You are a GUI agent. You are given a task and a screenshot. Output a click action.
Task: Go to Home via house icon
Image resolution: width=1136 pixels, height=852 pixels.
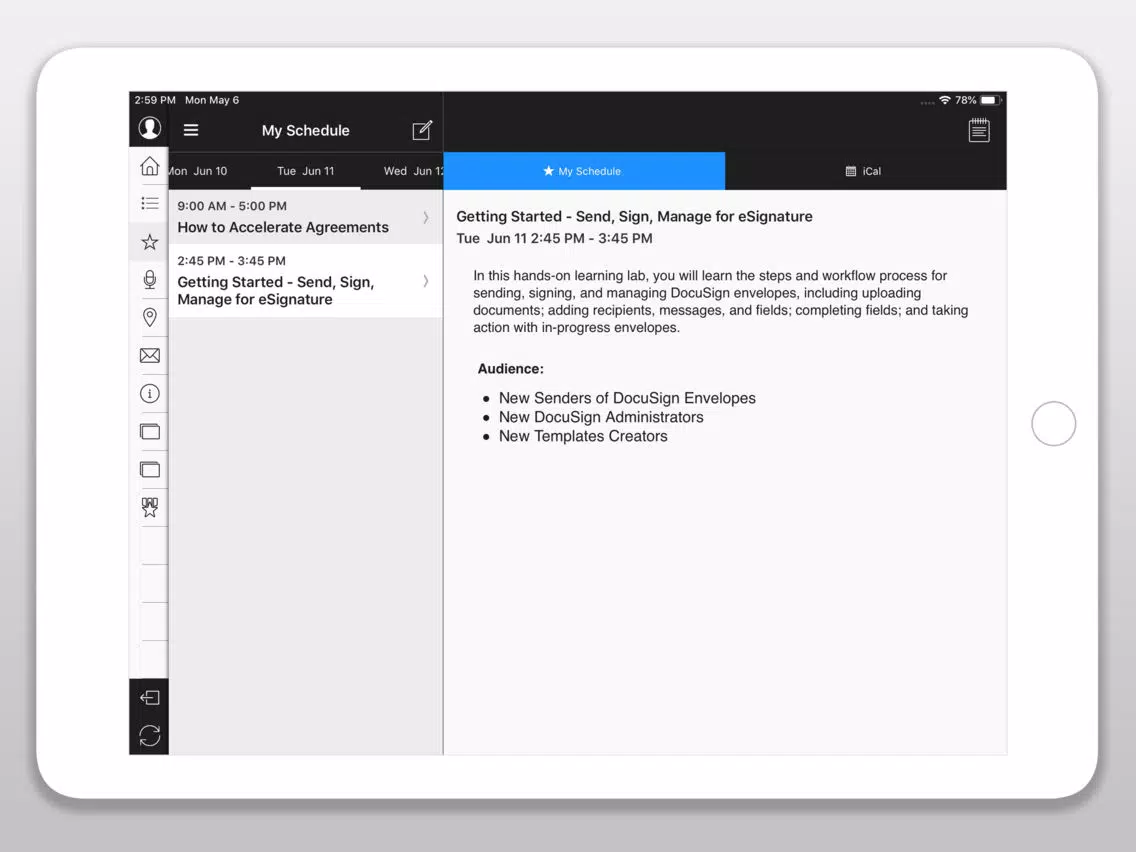tap(149, 166)
